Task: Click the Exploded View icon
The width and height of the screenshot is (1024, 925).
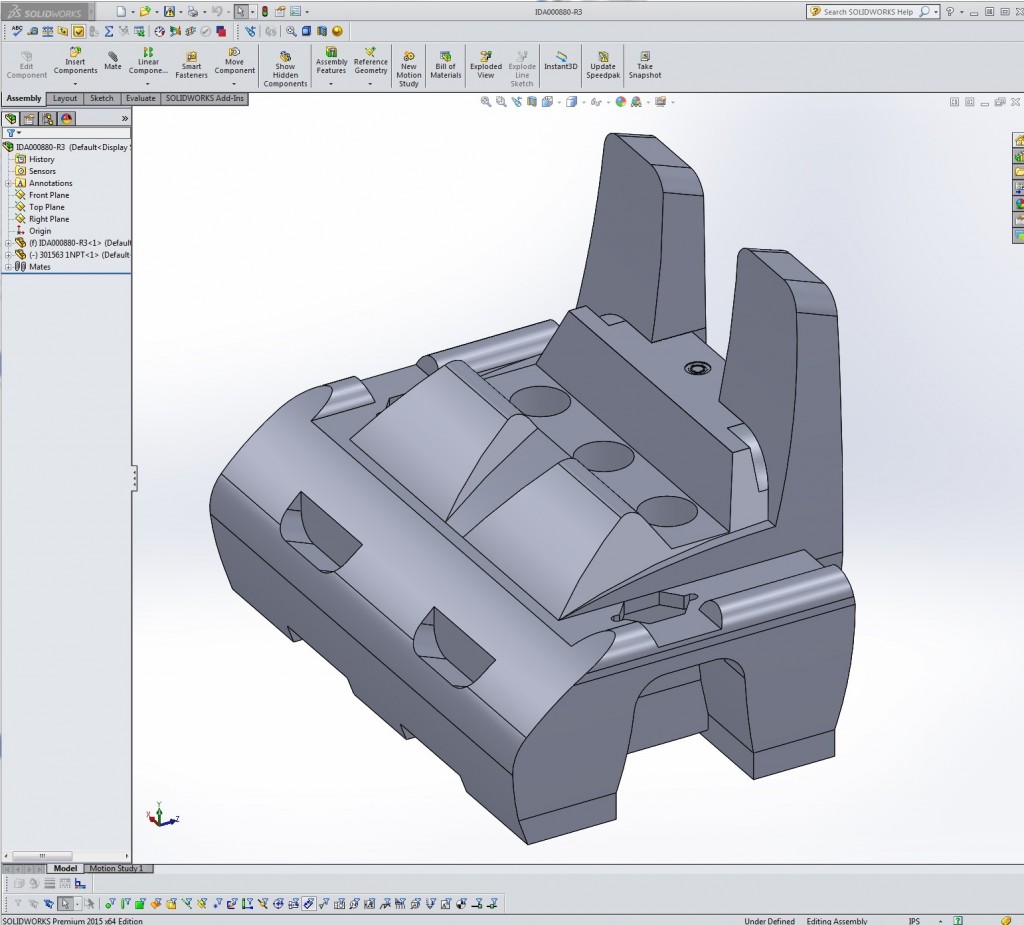Action: point(486,65)
